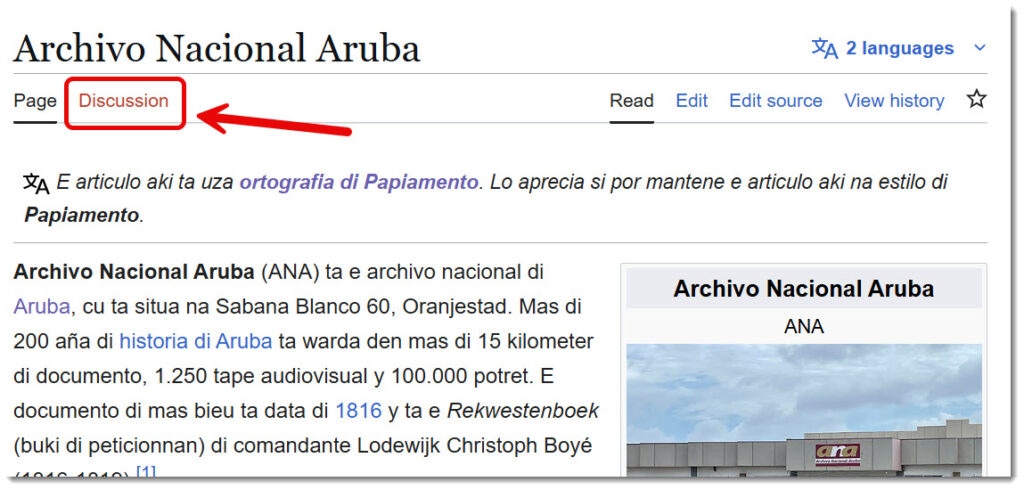The height and width of the screenshot is (490, 1024).
Task: Click the infobox title Archivo Nacional Aruba
Action: tap(803, 289)
